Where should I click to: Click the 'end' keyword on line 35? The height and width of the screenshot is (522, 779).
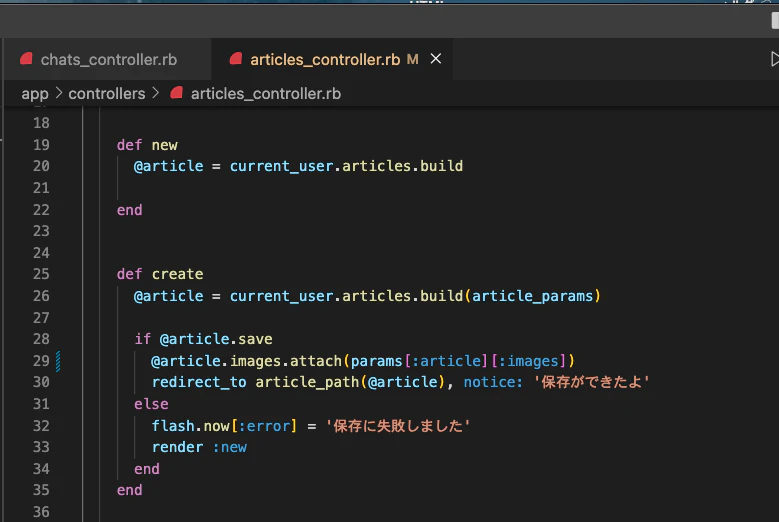tap(130, 490)
